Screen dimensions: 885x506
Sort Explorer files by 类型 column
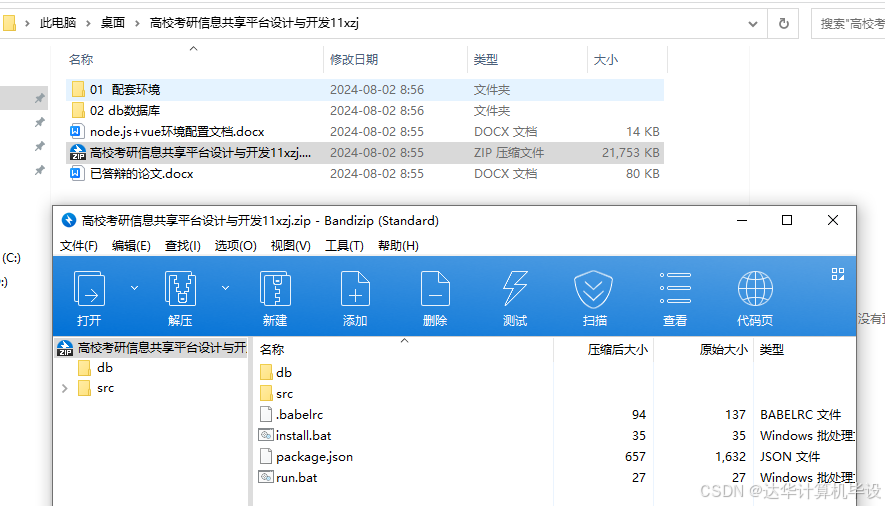click(x=485, y=59)
